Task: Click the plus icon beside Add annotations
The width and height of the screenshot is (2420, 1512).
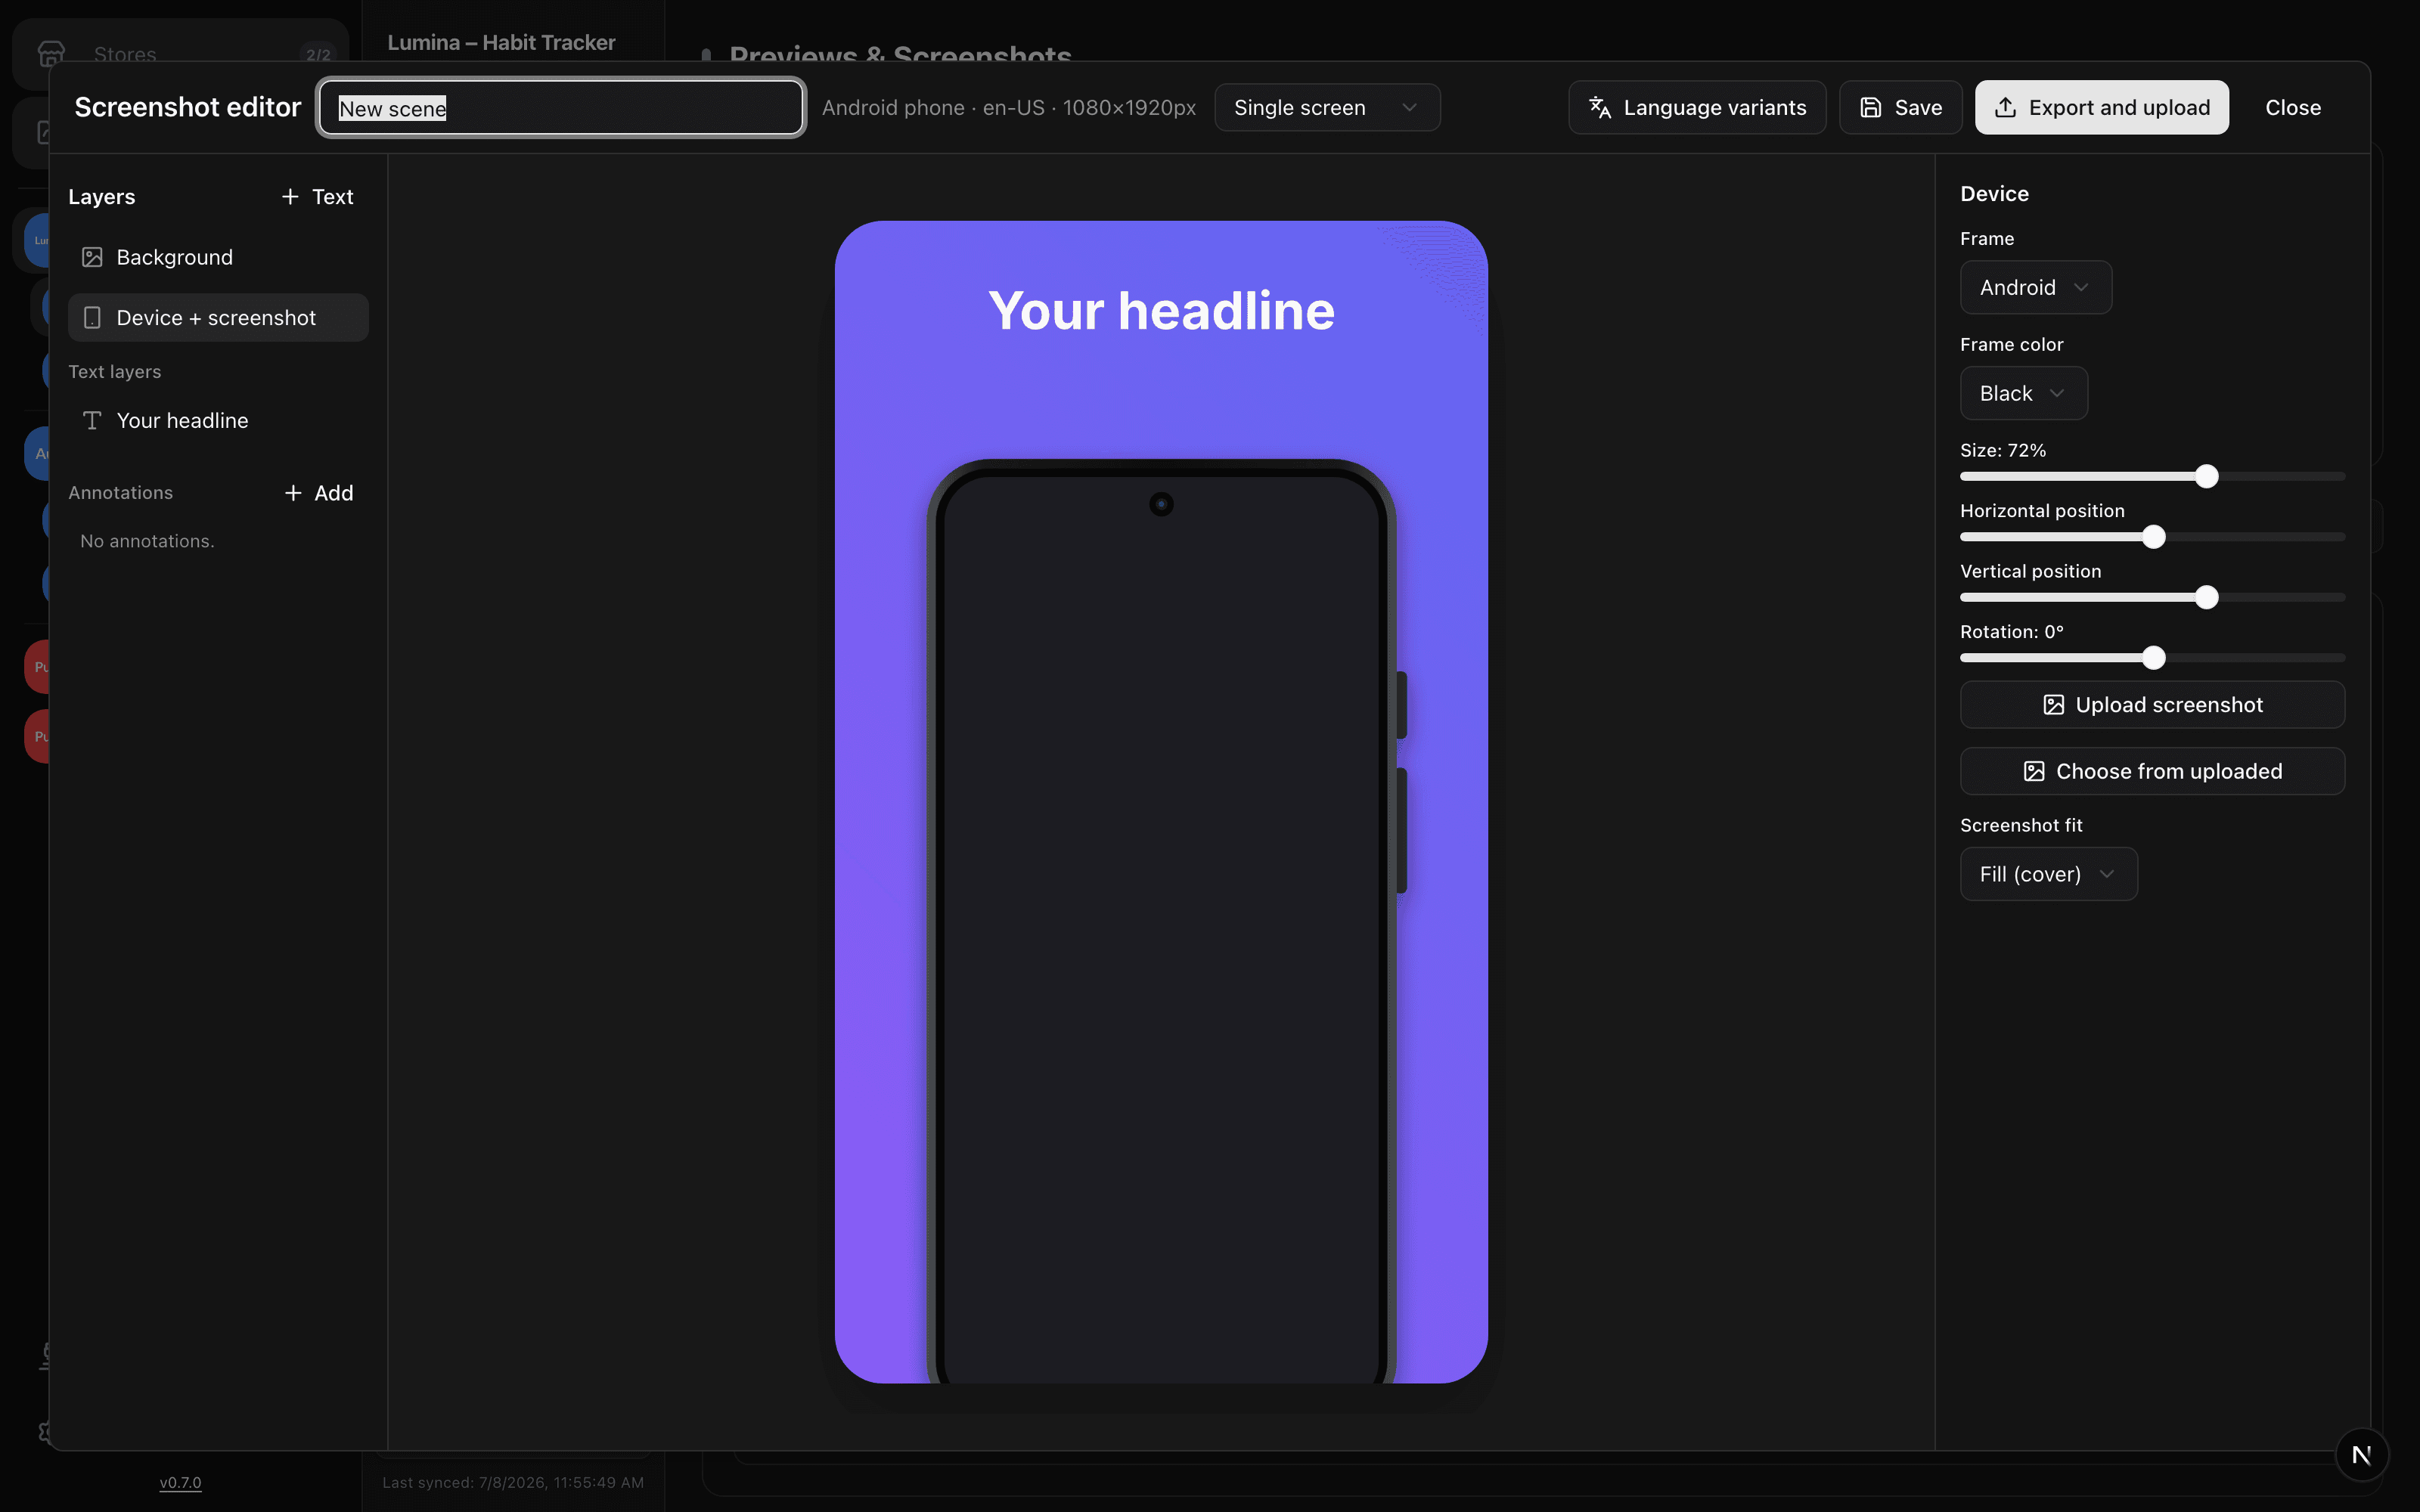Action: 293,493
